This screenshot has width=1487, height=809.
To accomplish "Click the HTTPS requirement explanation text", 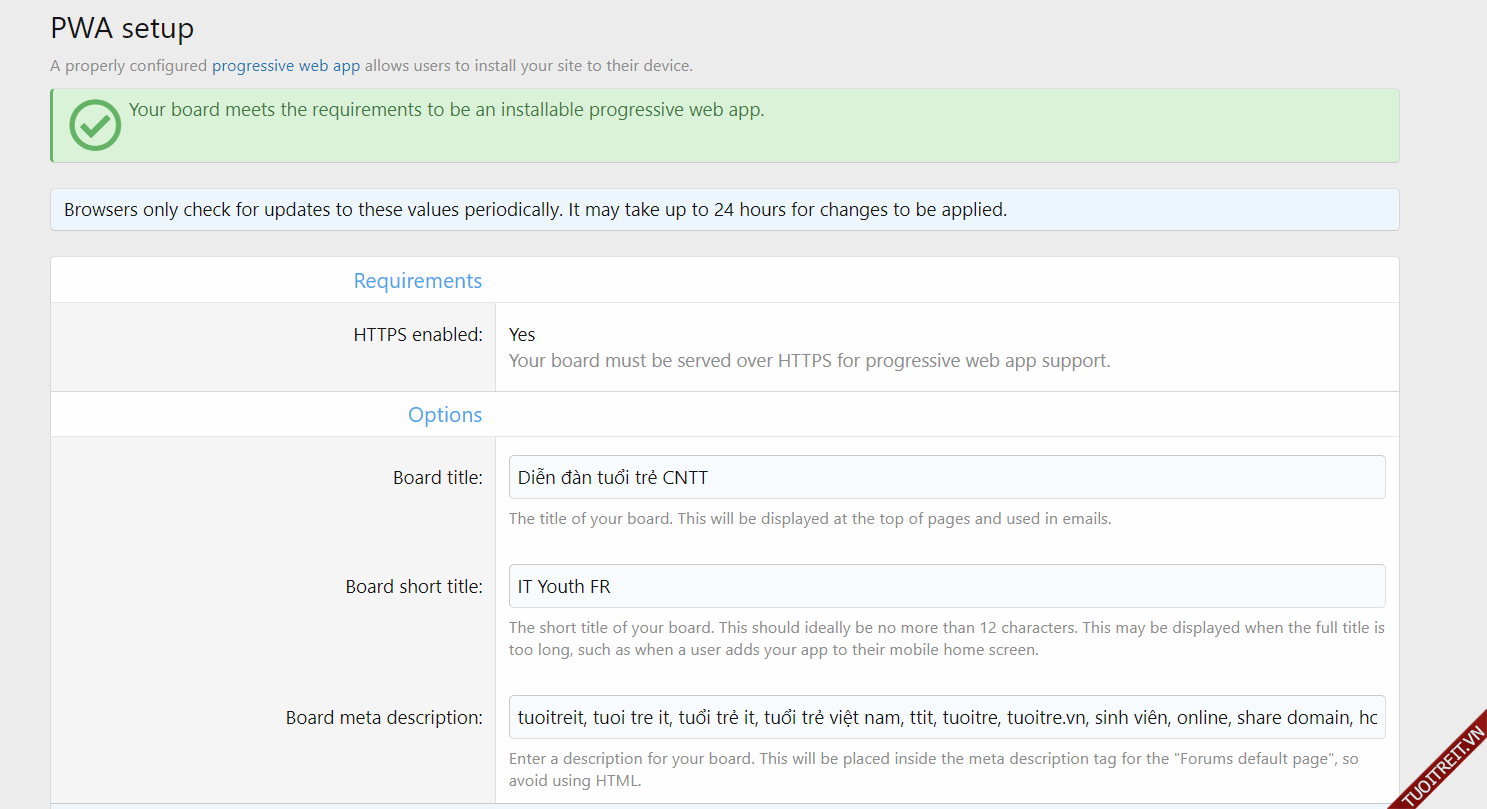I will point(809,361).
